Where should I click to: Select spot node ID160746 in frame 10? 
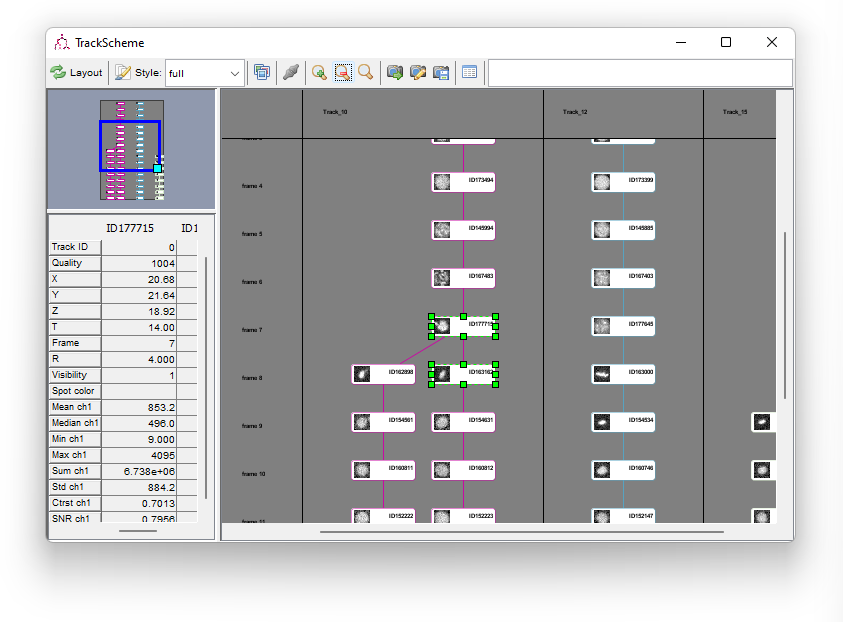pos(623,470)
